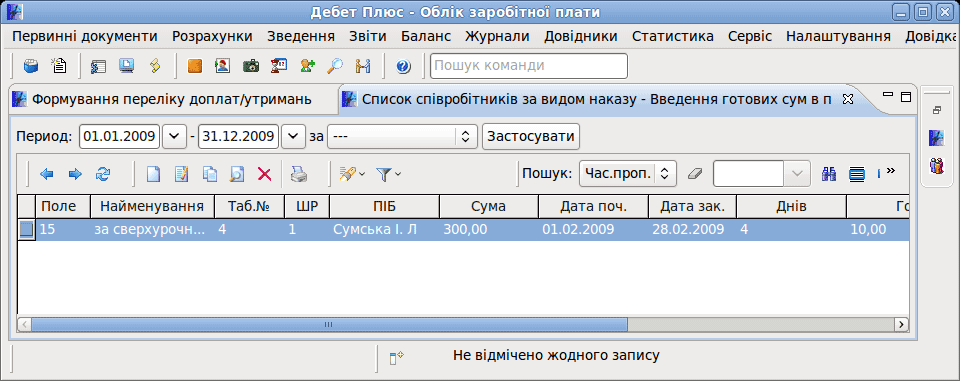The width and height of the screenshot is (960, 381).
Task: Open the start date calendar dropdown
Action: pyautogui.click(x=173, y=136)
